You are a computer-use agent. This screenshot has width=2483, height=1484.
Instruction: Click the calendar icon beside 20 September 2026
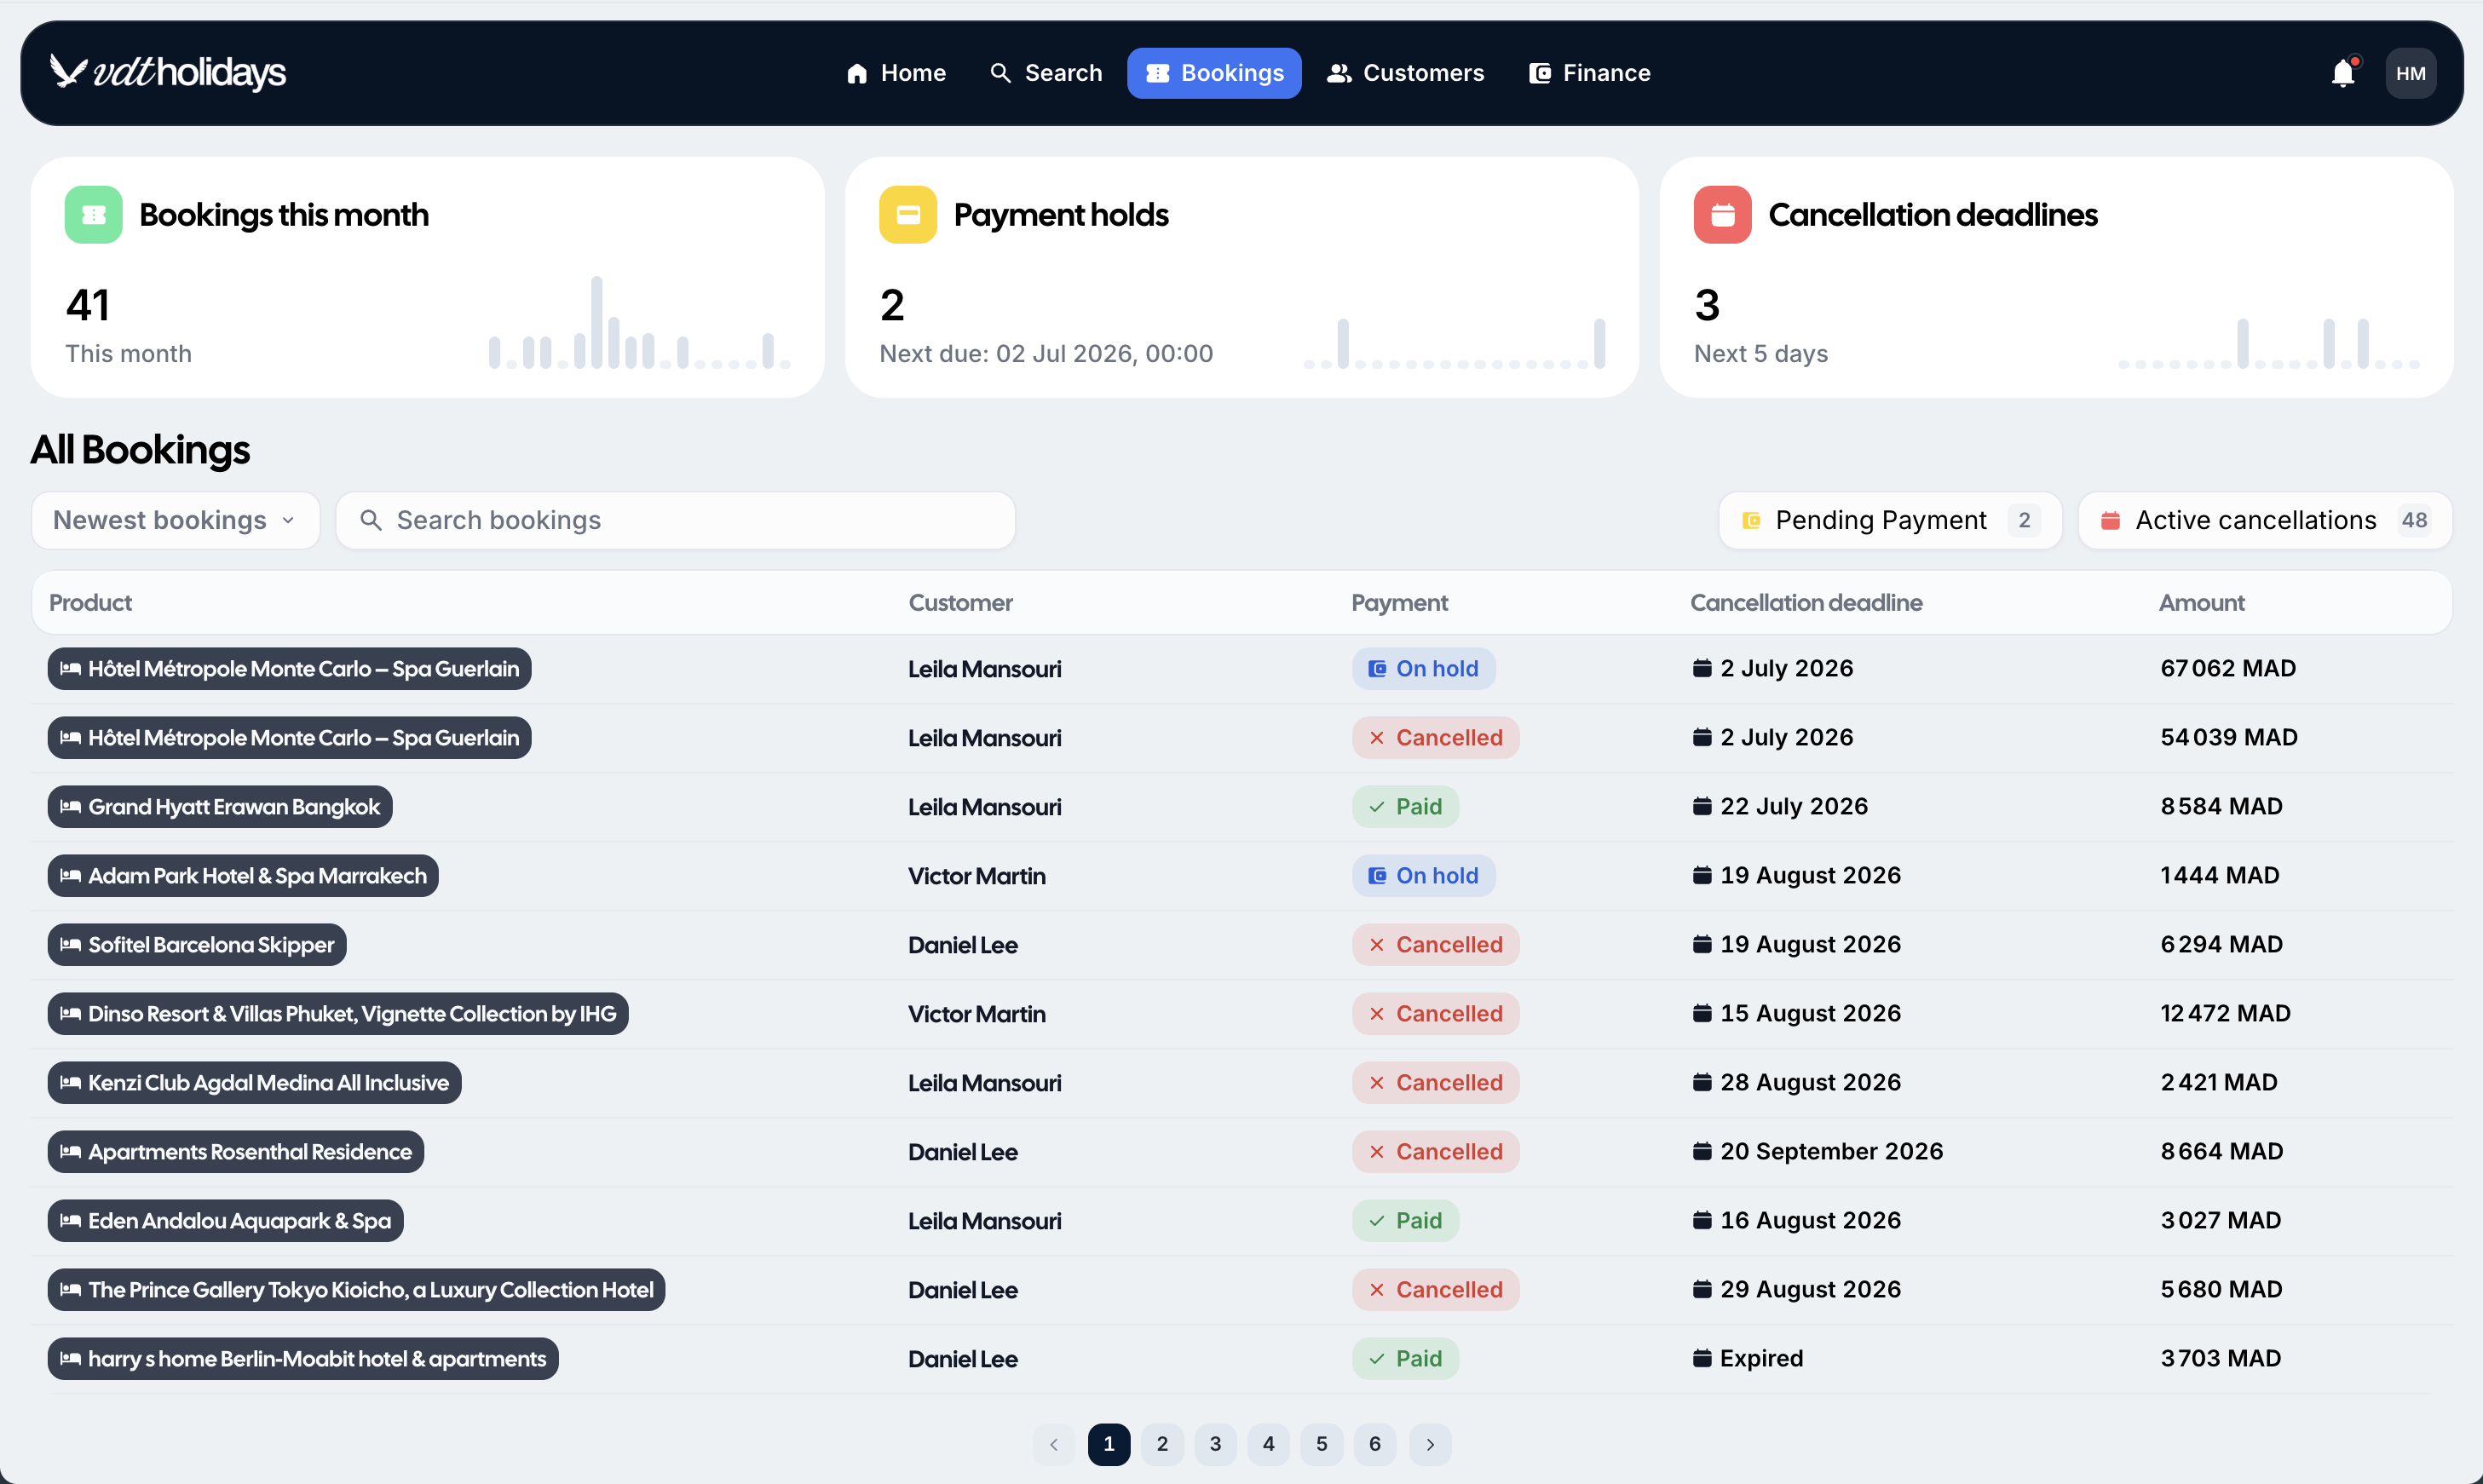point(1701,1151)
